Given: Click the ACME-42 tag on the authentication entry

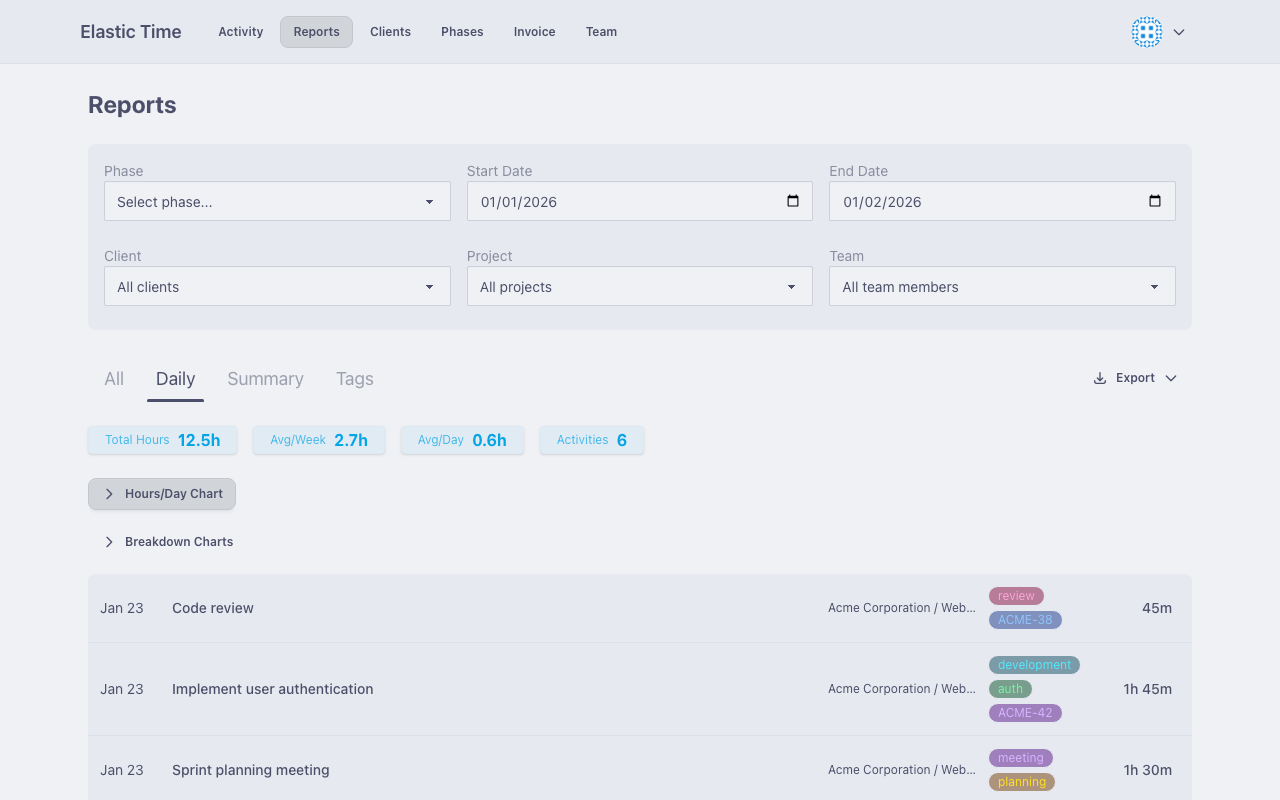Looking at the screenshot, I should 1025,713.
